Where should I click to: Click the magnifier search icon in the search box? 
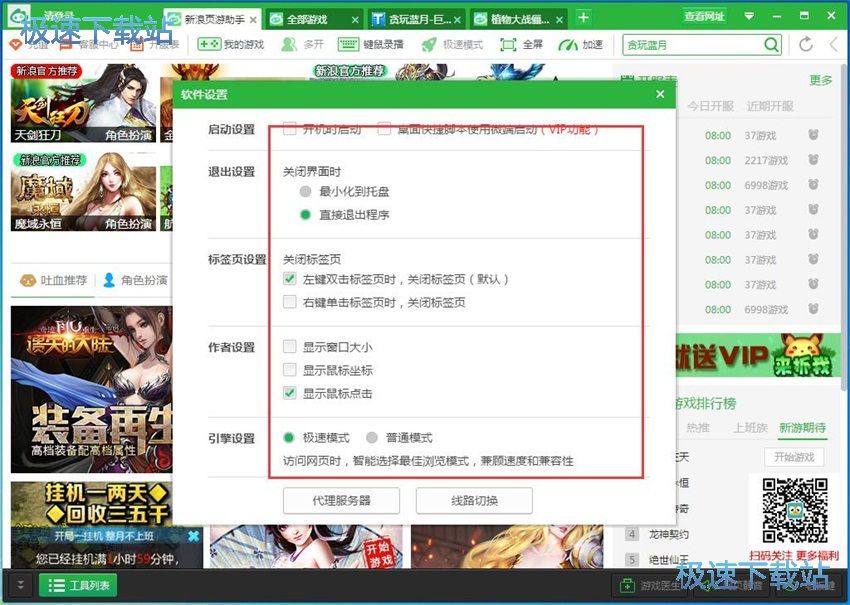[x=771, y=44]
